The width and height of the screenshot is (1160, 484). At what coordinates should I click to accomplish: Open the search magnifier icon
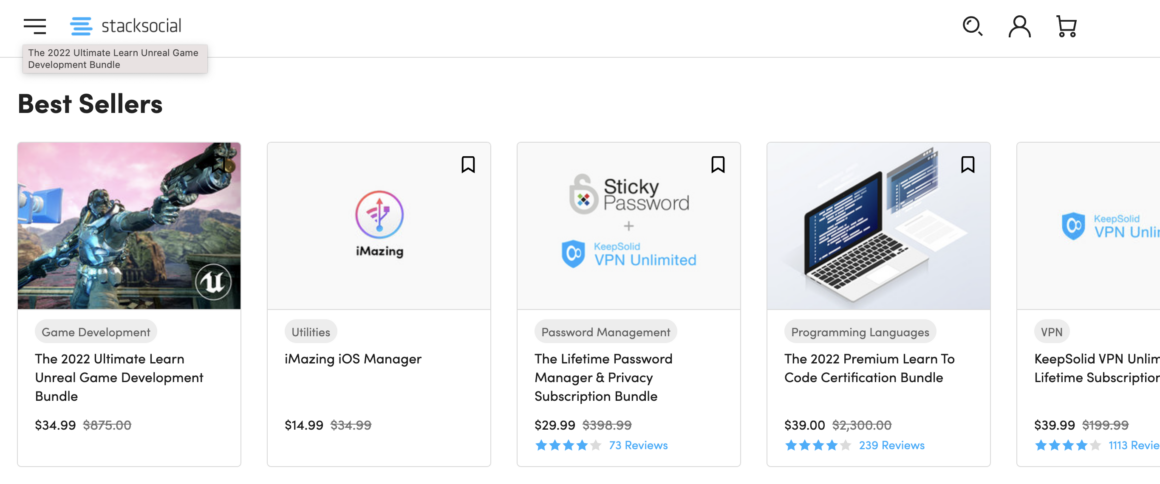(x=972, y=27)
